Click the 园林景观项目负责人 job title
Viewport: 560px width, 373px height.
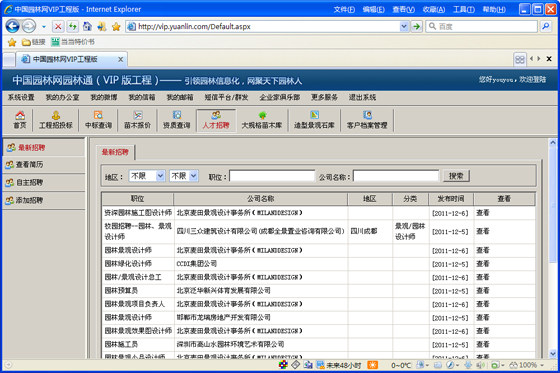pyautogui.click(x=135, y=304)
